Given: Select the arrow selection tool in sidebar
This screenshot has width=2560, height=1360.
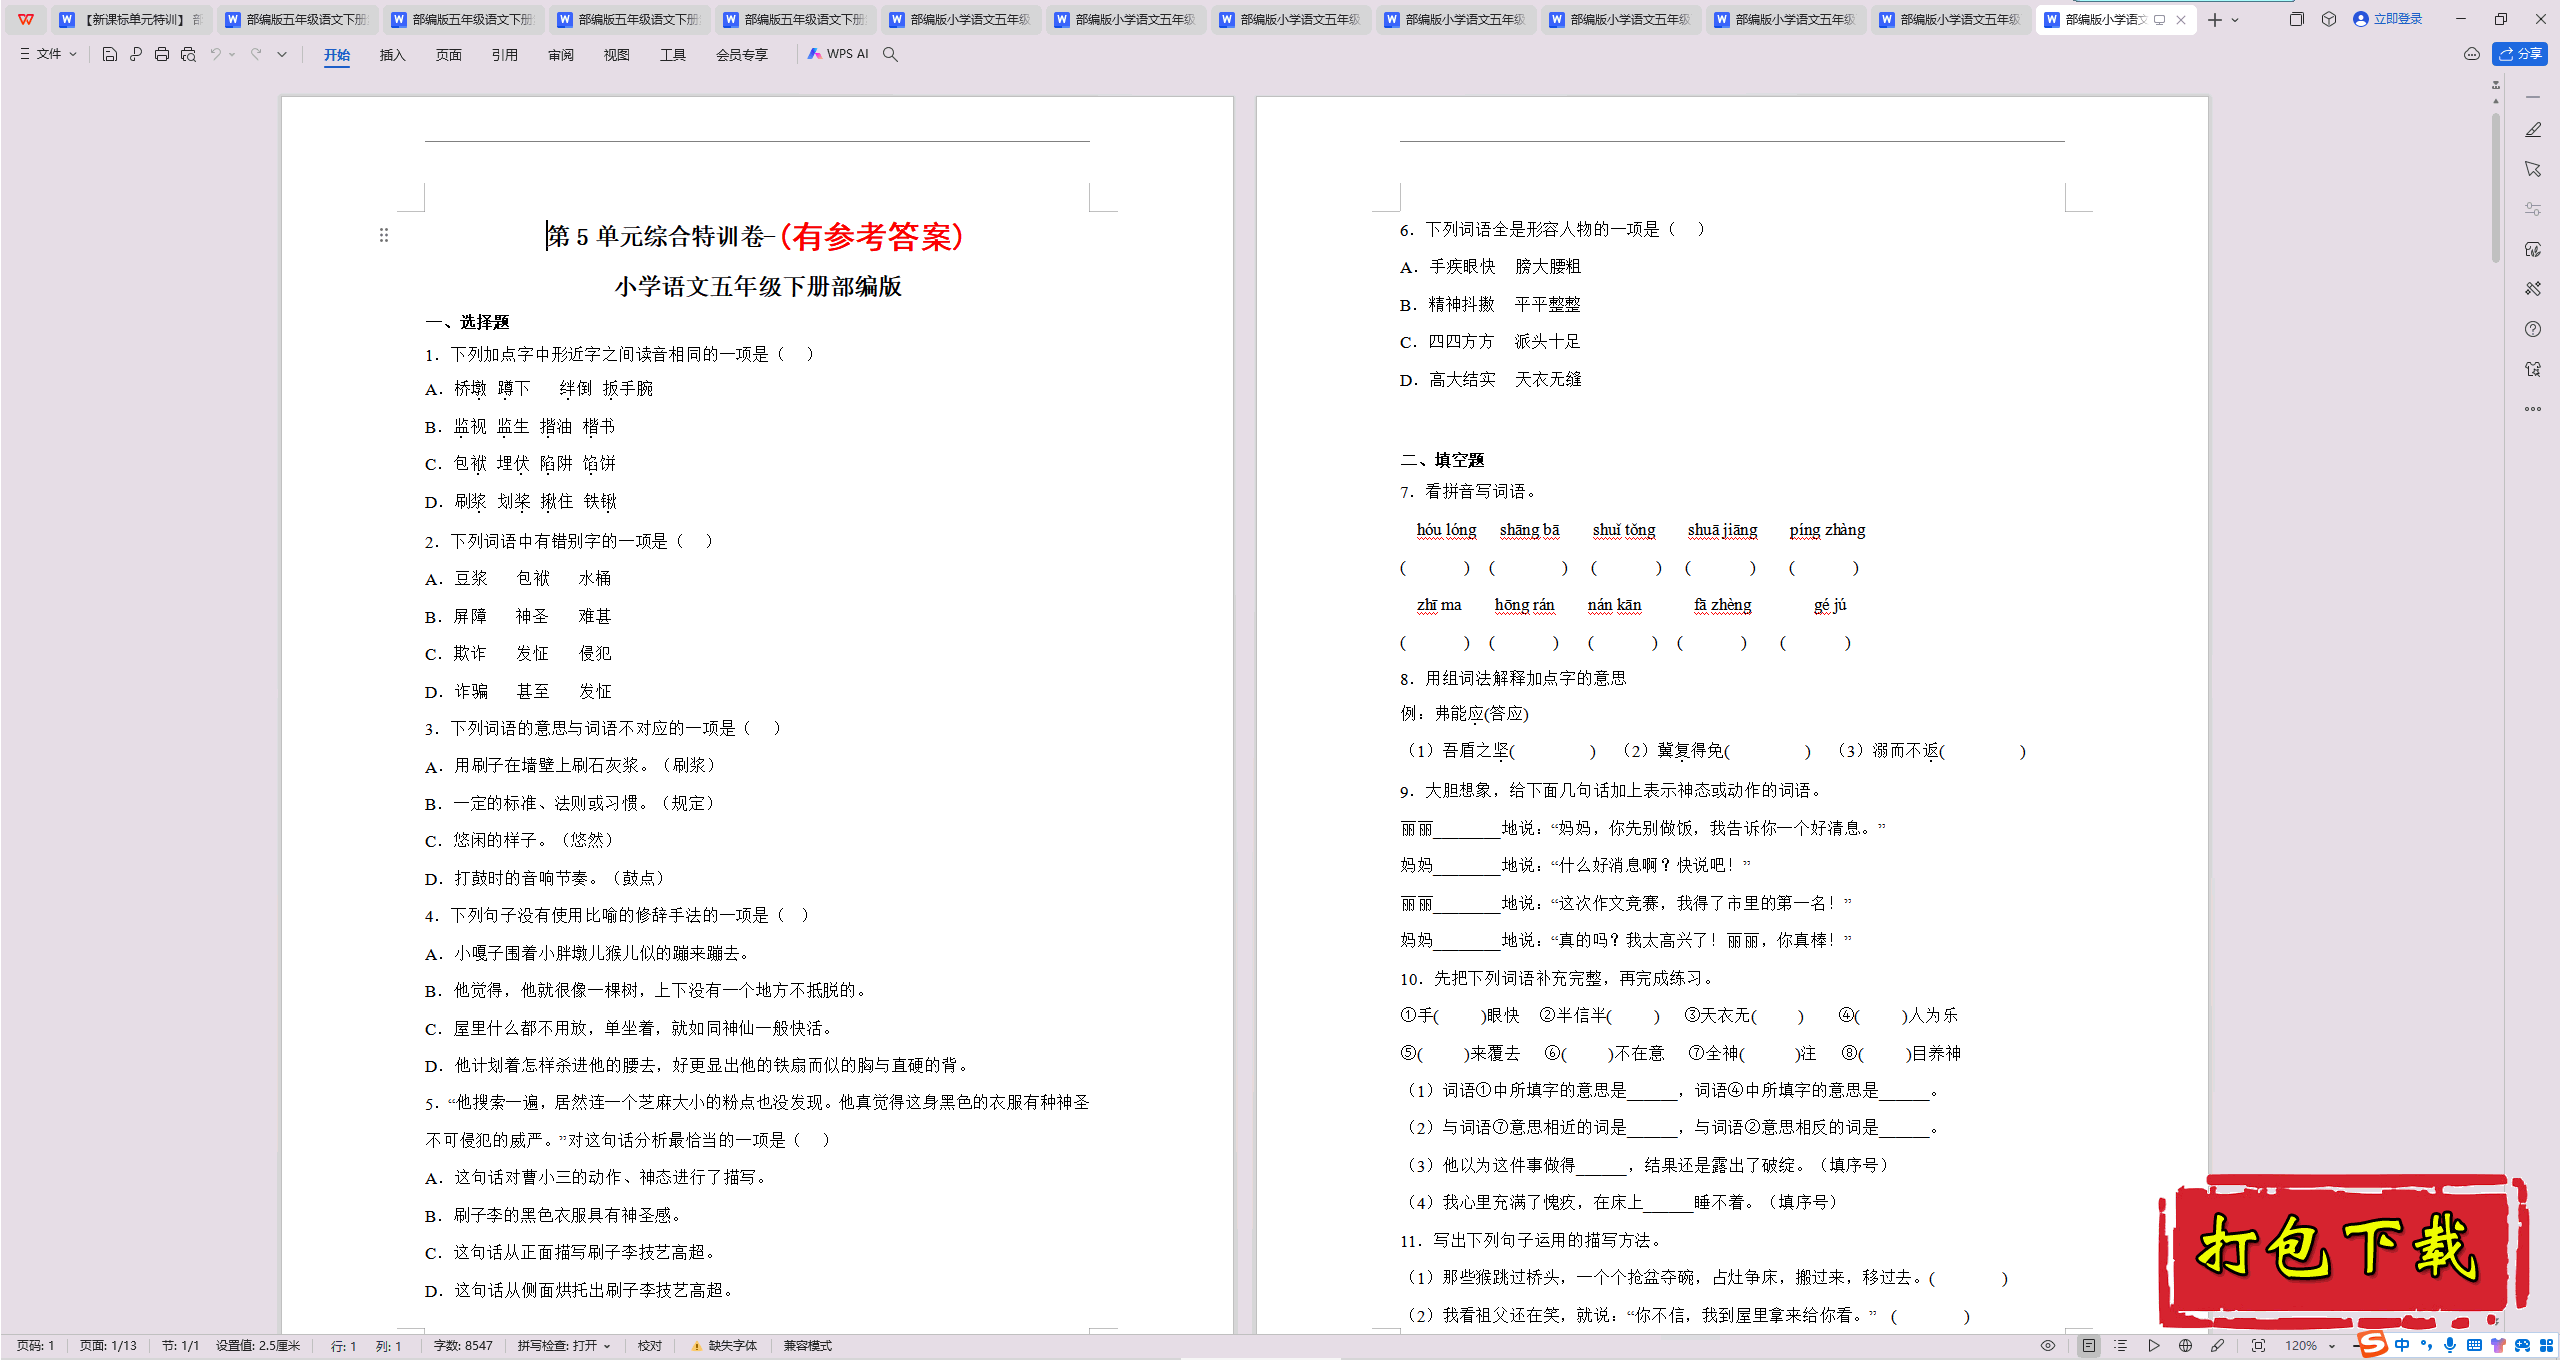Looking at the screenshot, I should tap(2533, 169).
